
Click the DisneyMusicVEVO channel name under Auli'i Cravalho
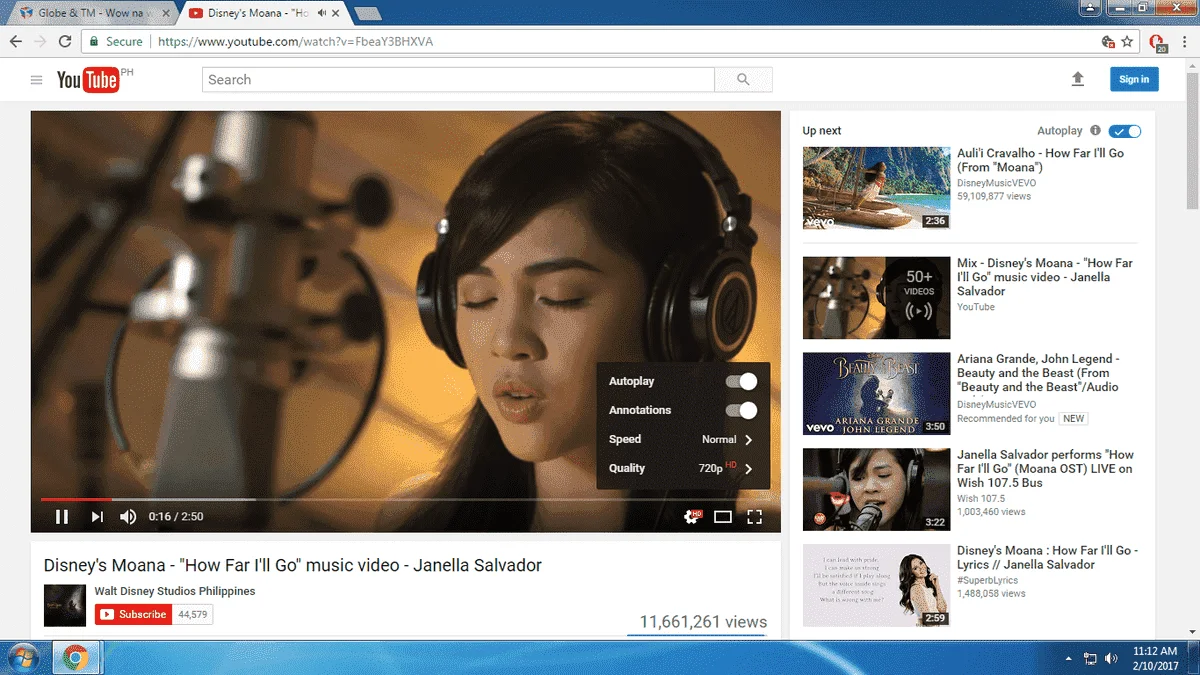996,183
